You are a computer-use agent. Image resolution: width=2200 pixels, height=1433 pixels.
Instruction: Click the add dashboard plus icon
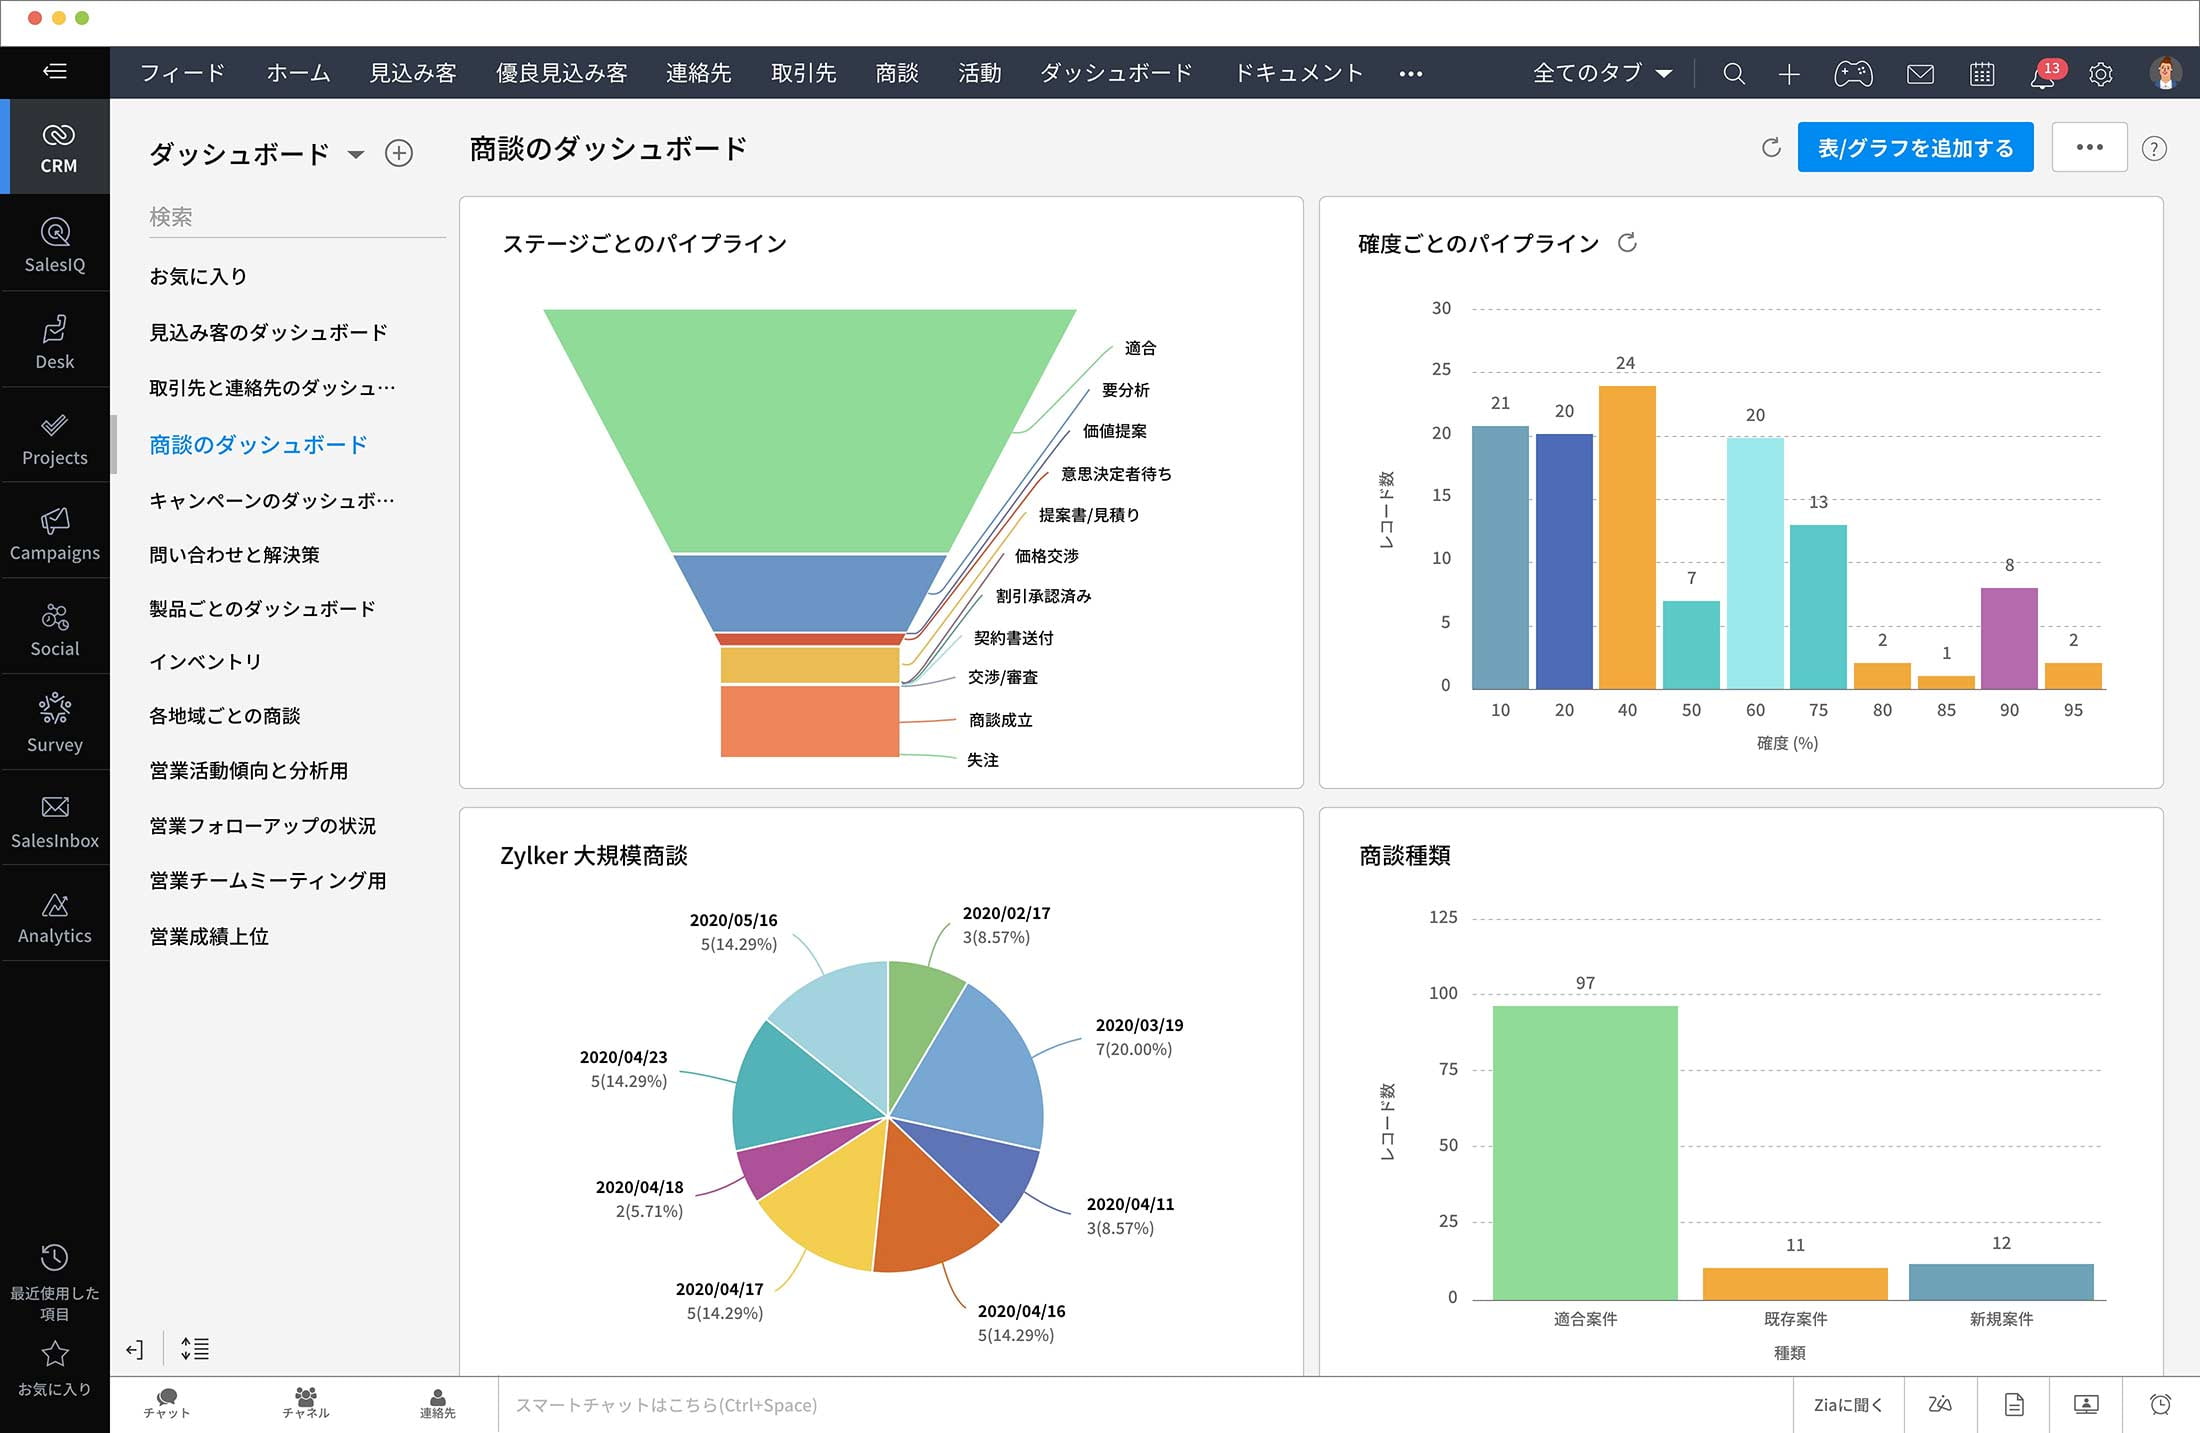(399, 153)
